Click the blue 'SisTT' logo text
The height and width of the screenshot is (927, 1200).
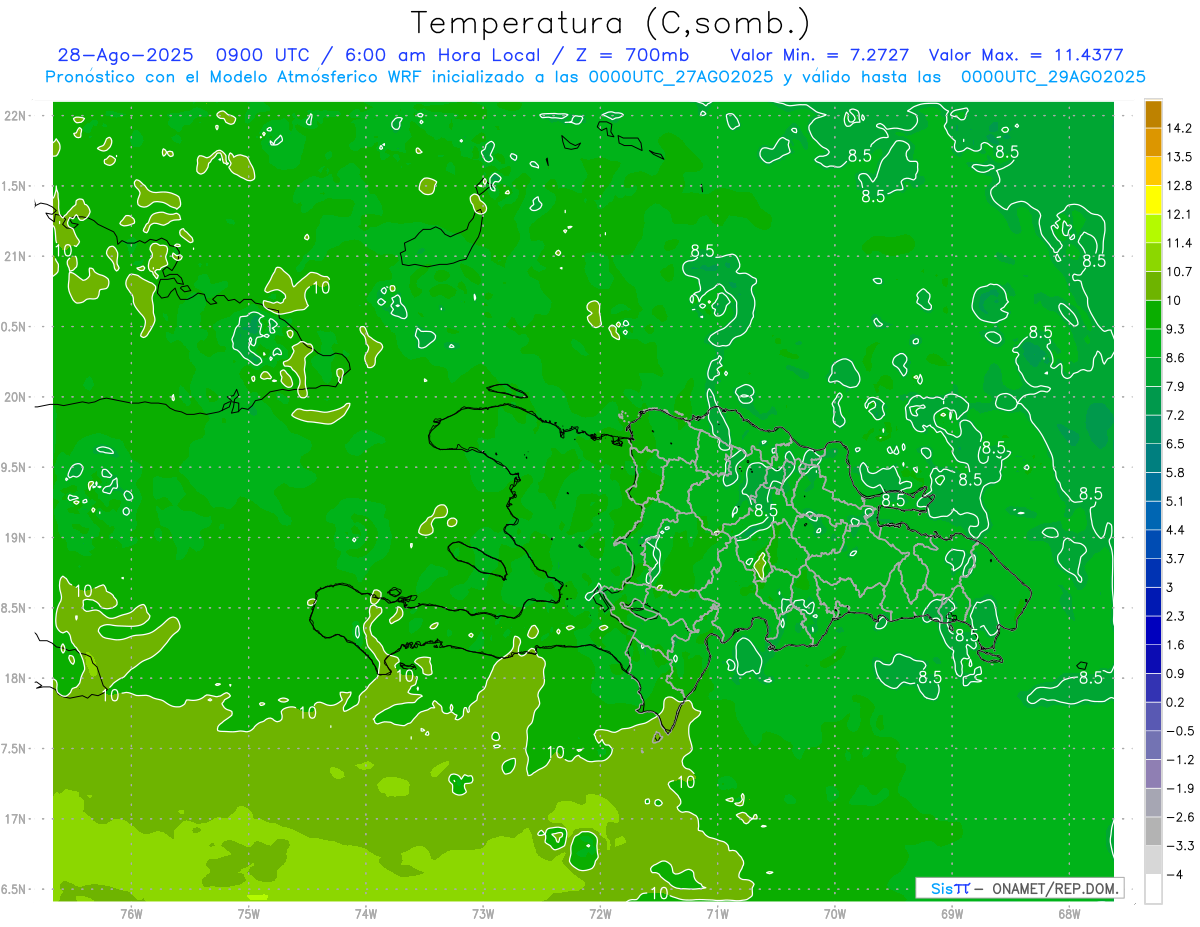pyautogui.click(x=950, y=888)
